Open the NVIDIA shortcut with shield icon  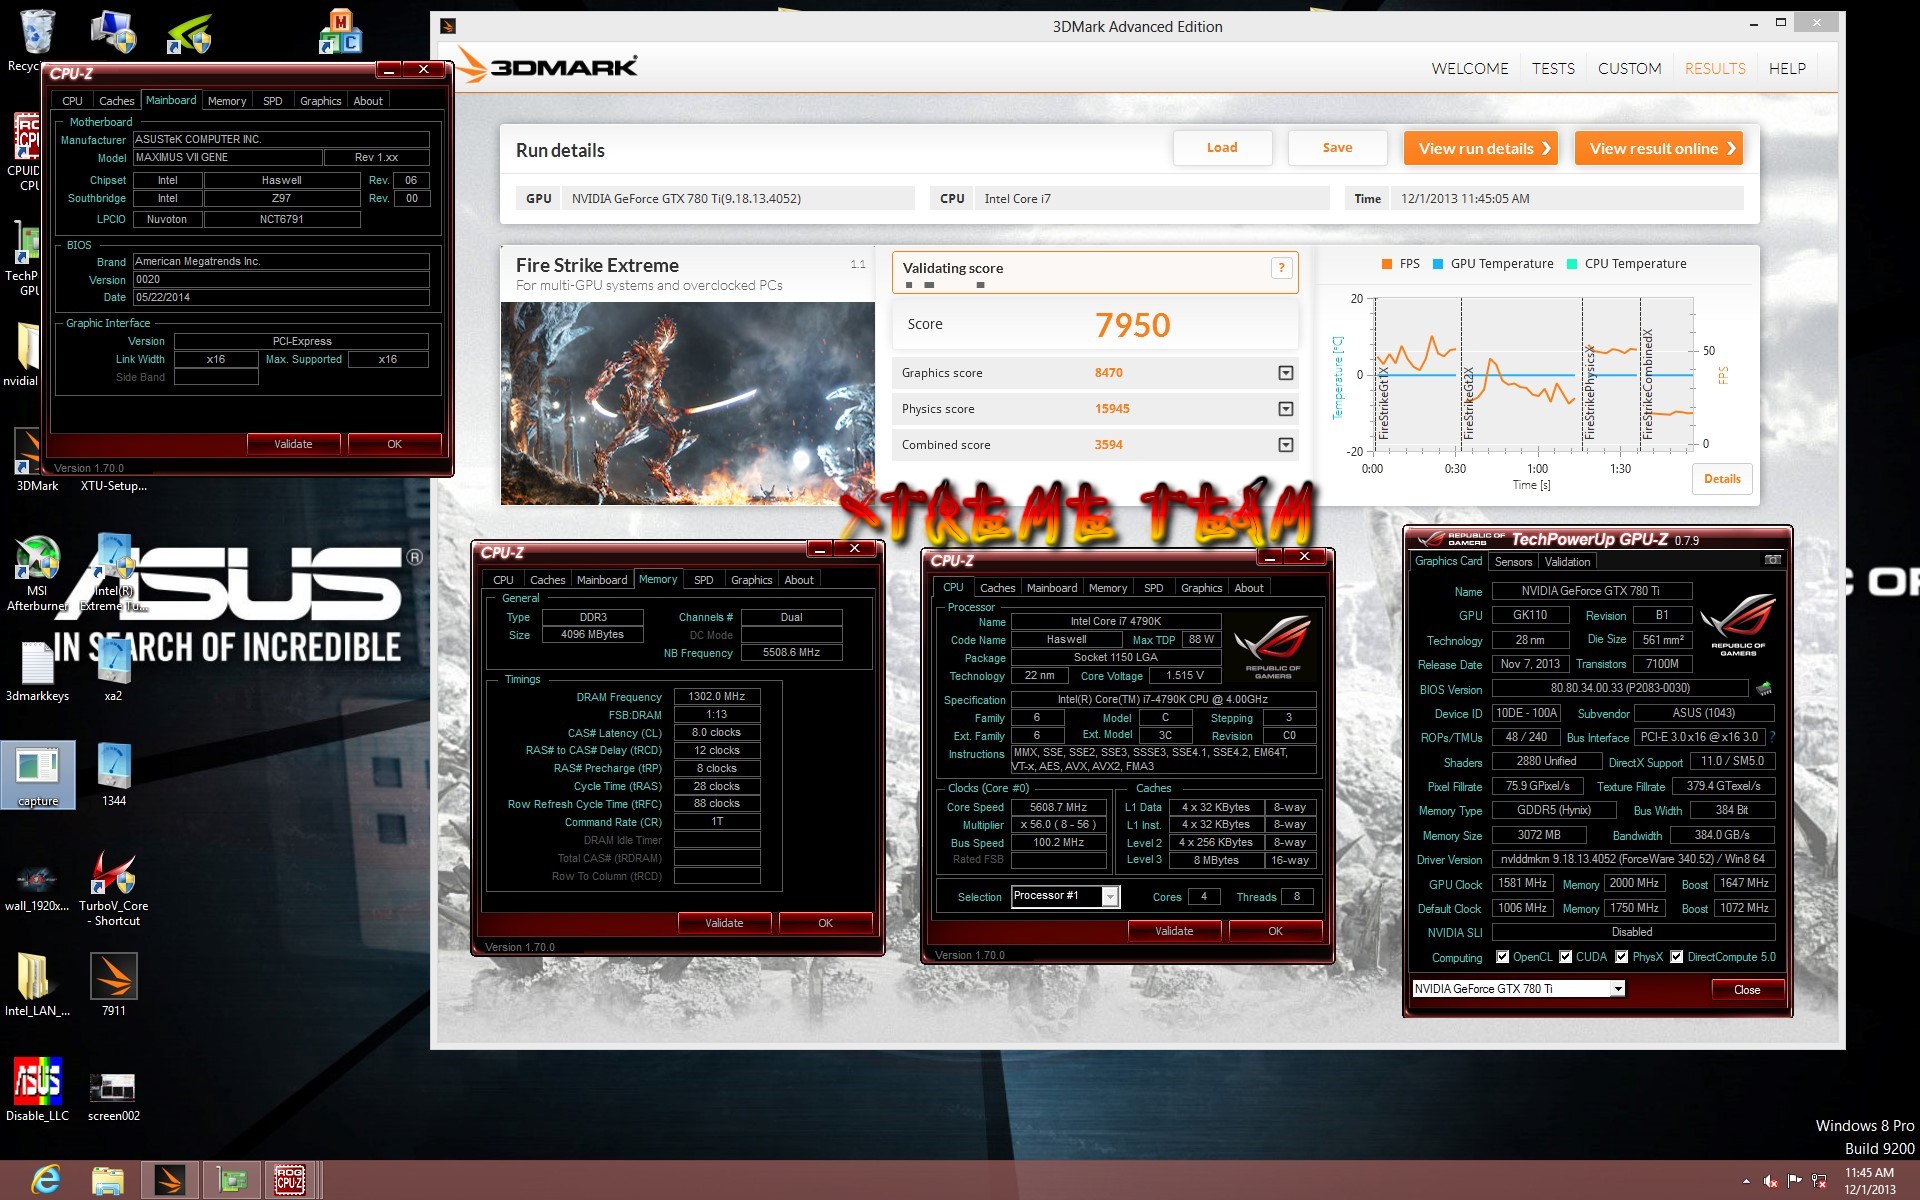[189, 33]
